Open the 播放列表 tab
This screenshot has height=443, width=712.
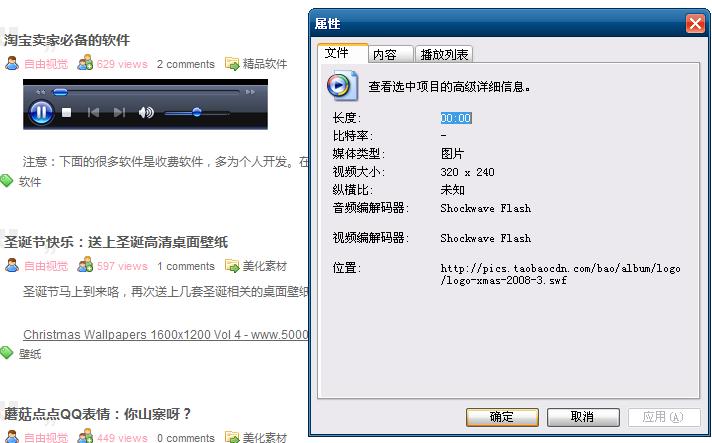point(444,54)
